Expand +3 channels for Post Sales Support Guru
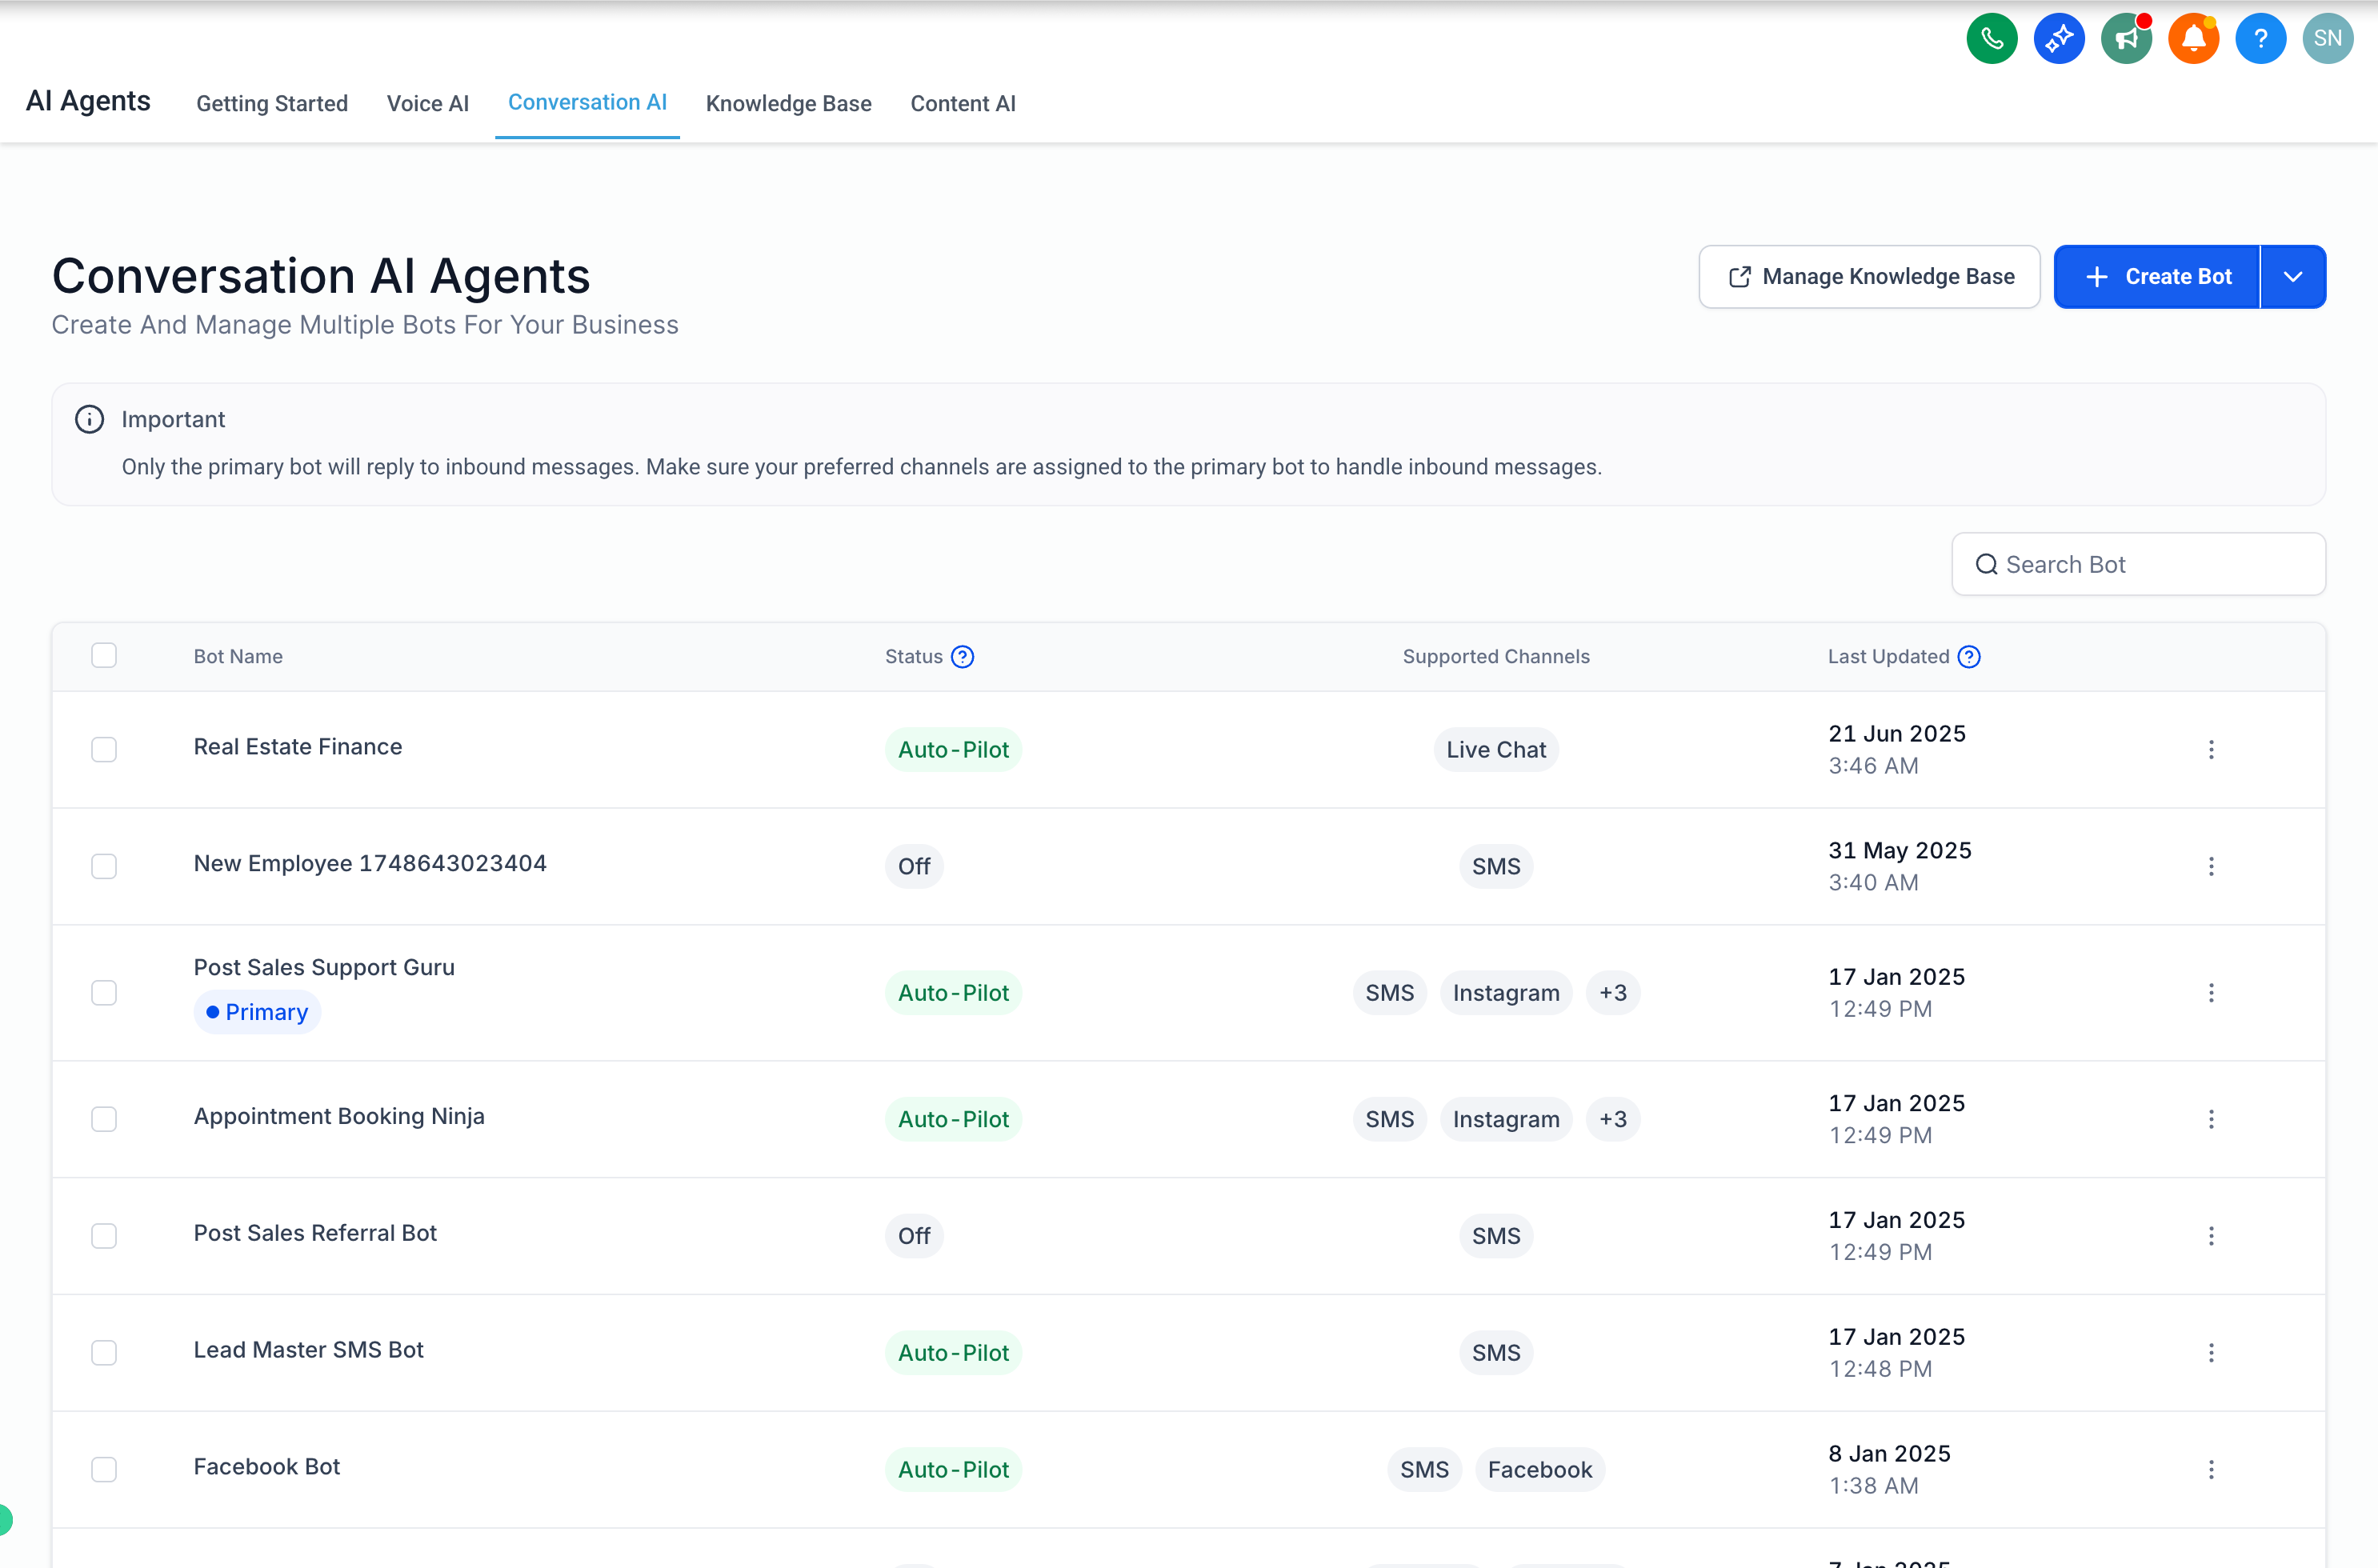Image resolution: width=2378 pixels, height=1568 pixels. pyautogui.click(x=1612, y=993)
